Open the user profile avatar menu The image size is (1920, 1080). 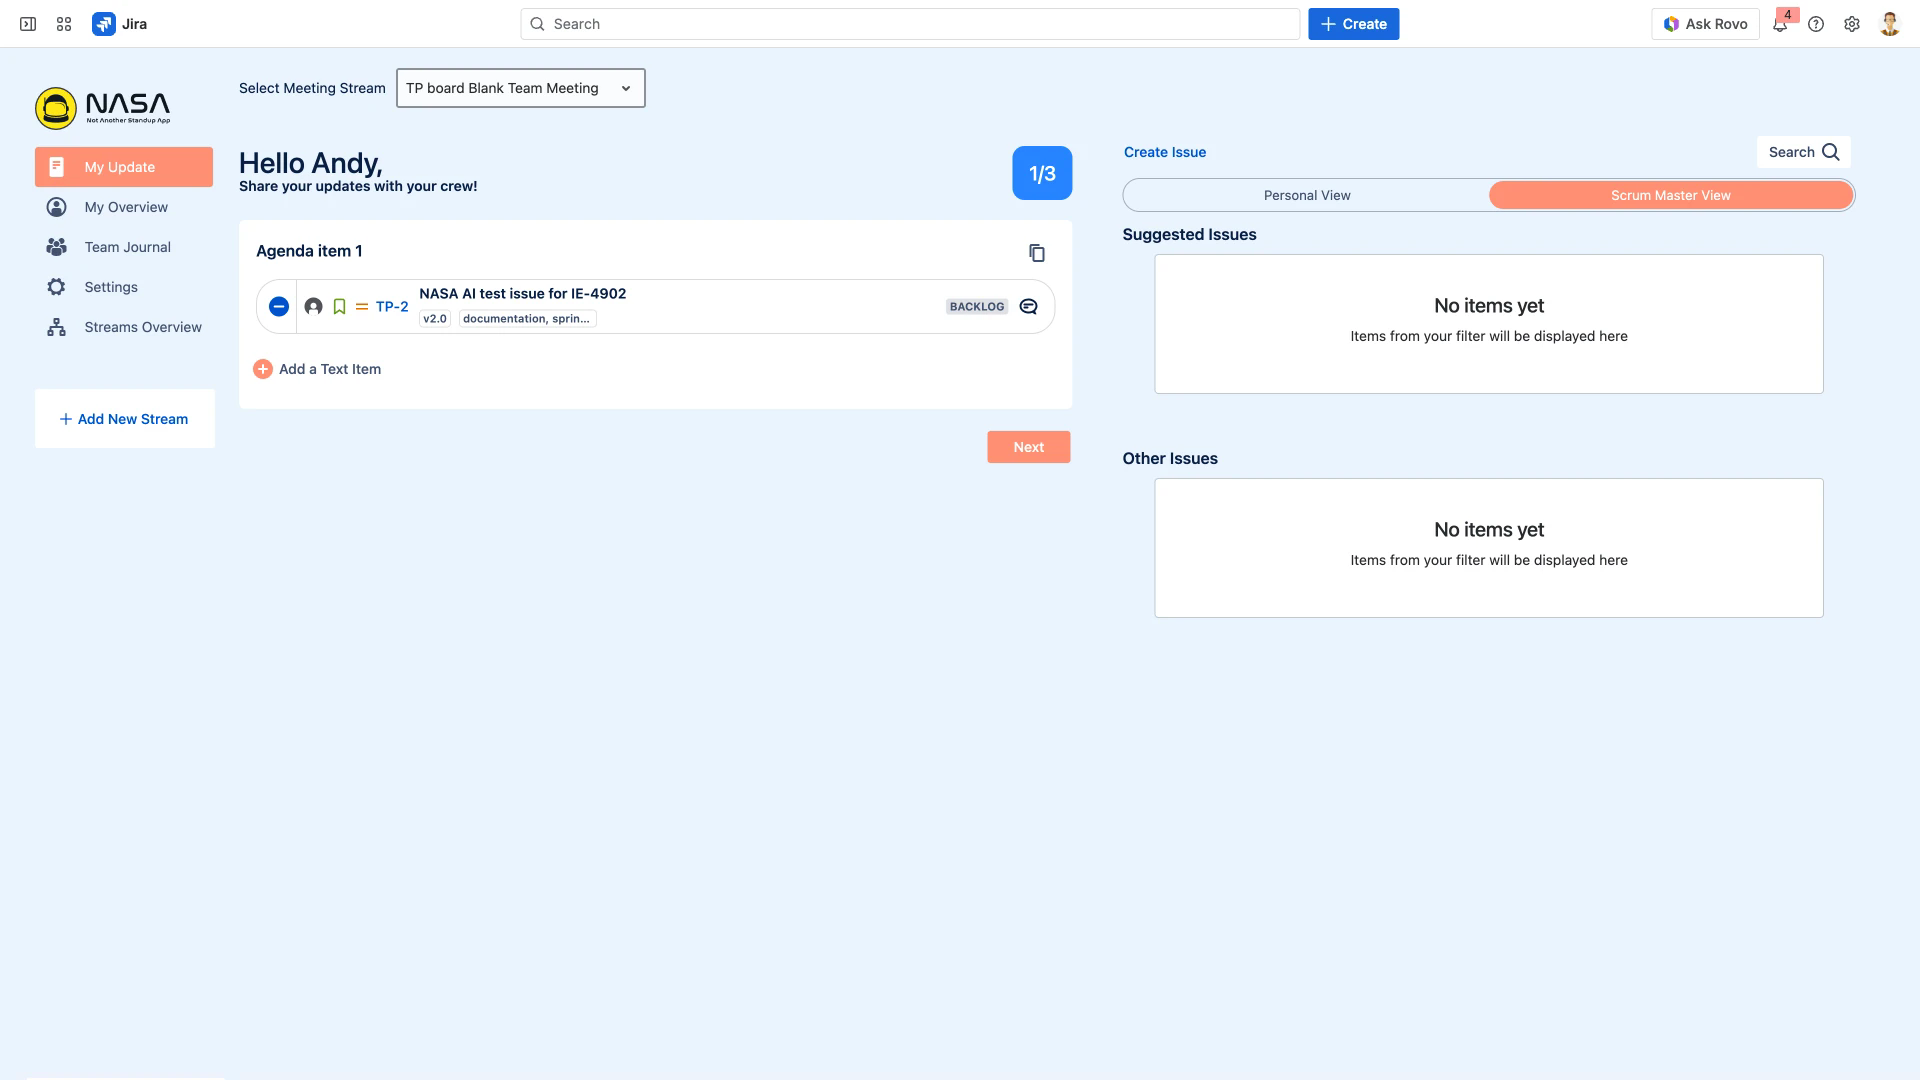[1889, 24]
